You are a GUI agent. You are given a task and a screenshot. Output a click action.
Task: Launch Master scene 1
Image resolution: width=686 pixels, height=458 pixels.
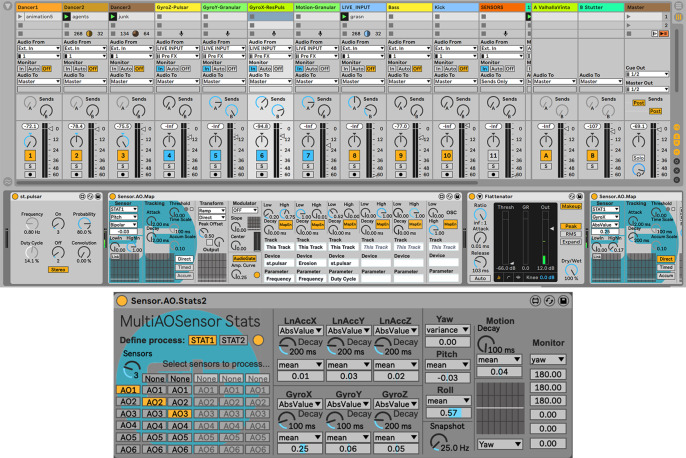tap(630, 17)
